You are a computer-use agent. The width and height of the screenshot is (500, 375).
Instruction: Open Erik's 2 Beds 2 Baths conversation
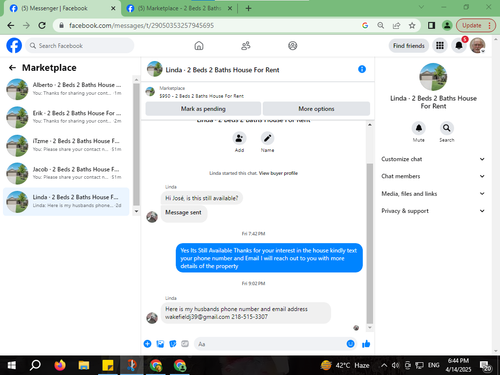tap(66, 117)
